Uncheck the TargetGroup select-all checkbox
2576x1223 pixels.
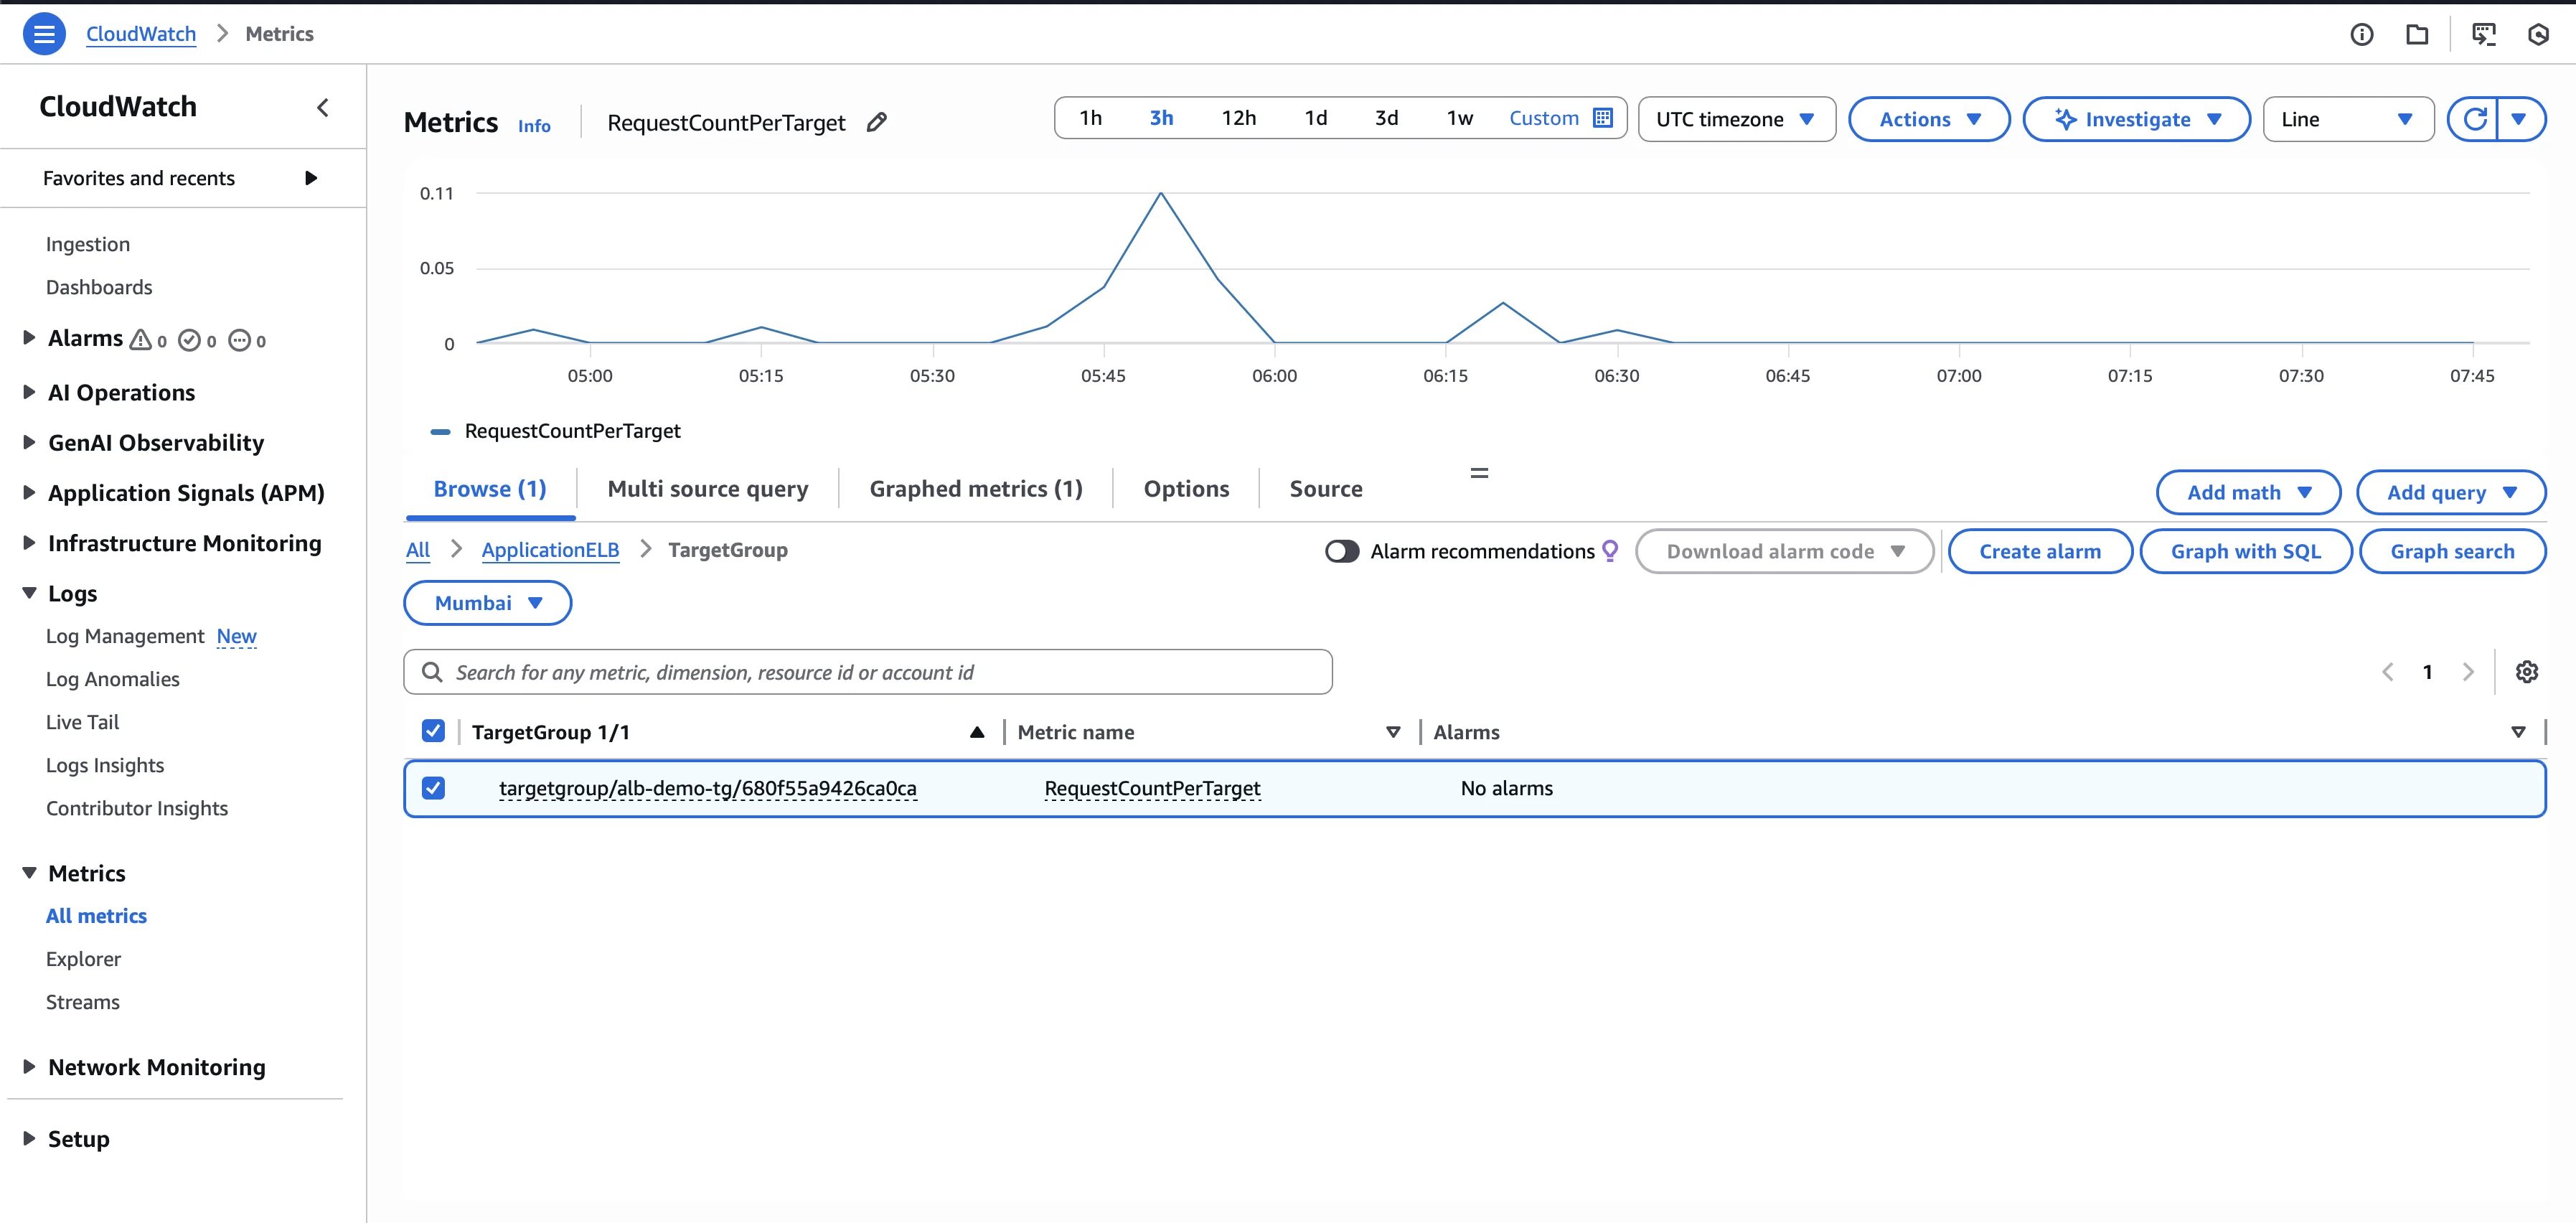pos(433,731)
